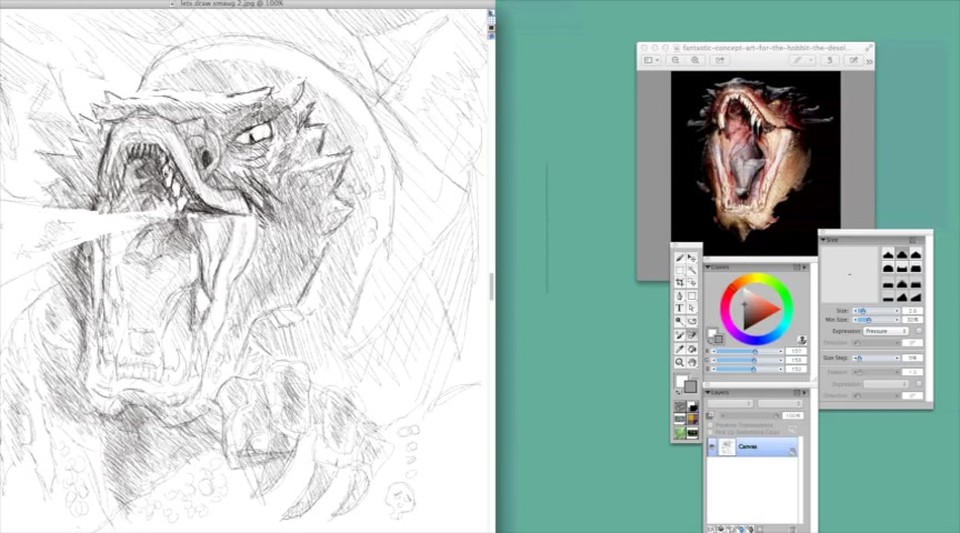Click the Share button in Preview
Screen dimensions: 960x533
(719, 60)
